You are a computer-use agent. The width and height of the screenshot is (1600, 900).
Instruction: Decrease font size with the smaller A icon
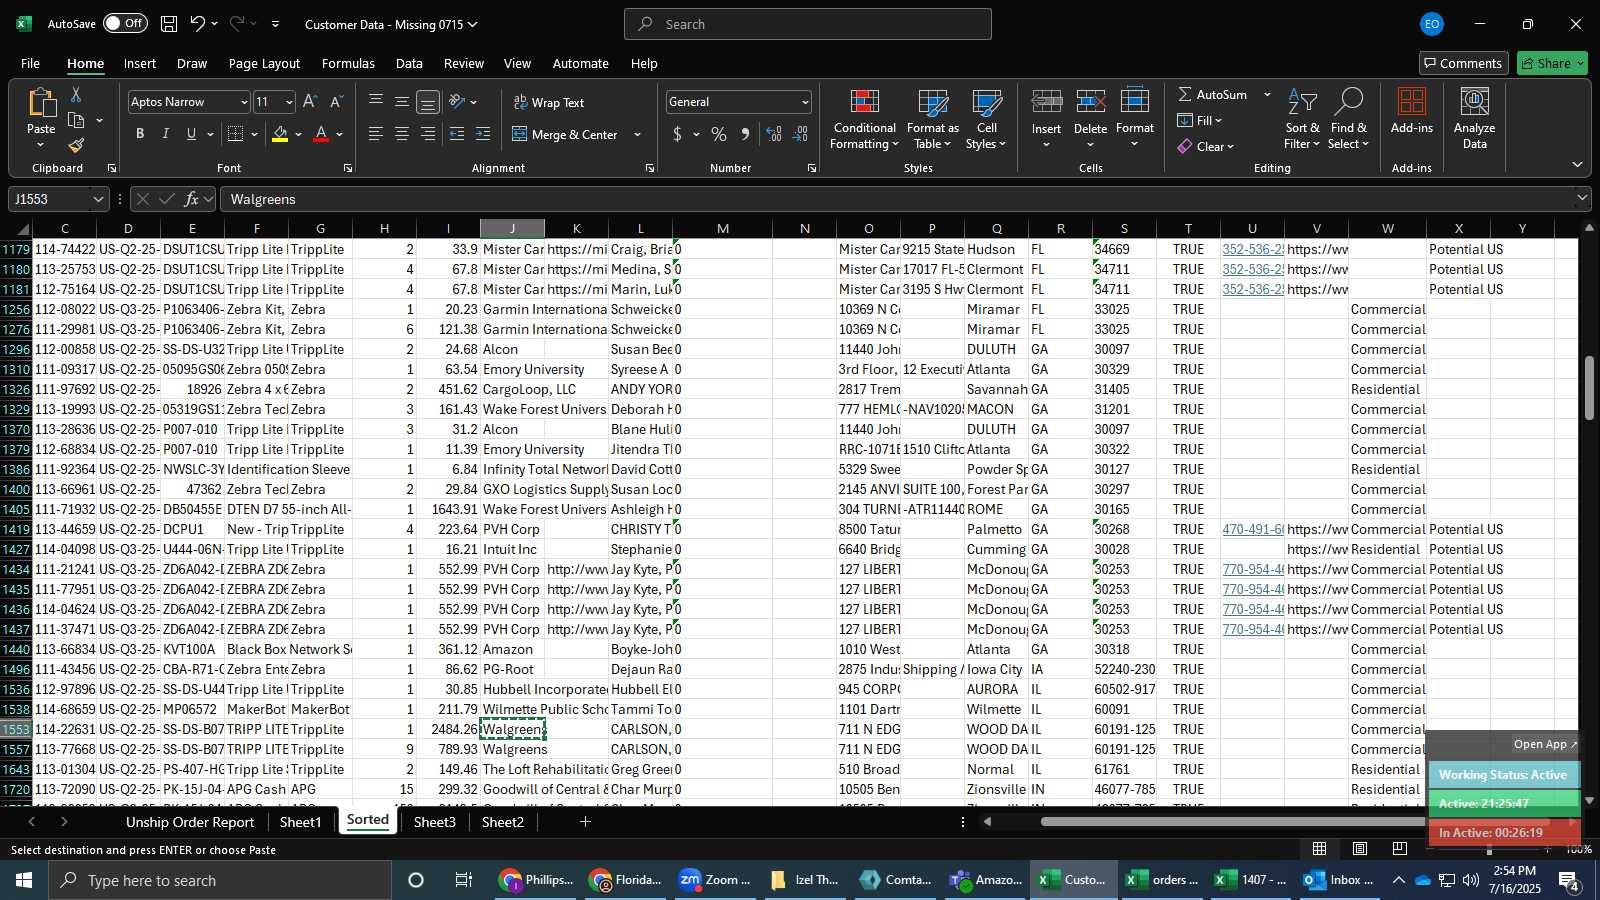(336, 101)
